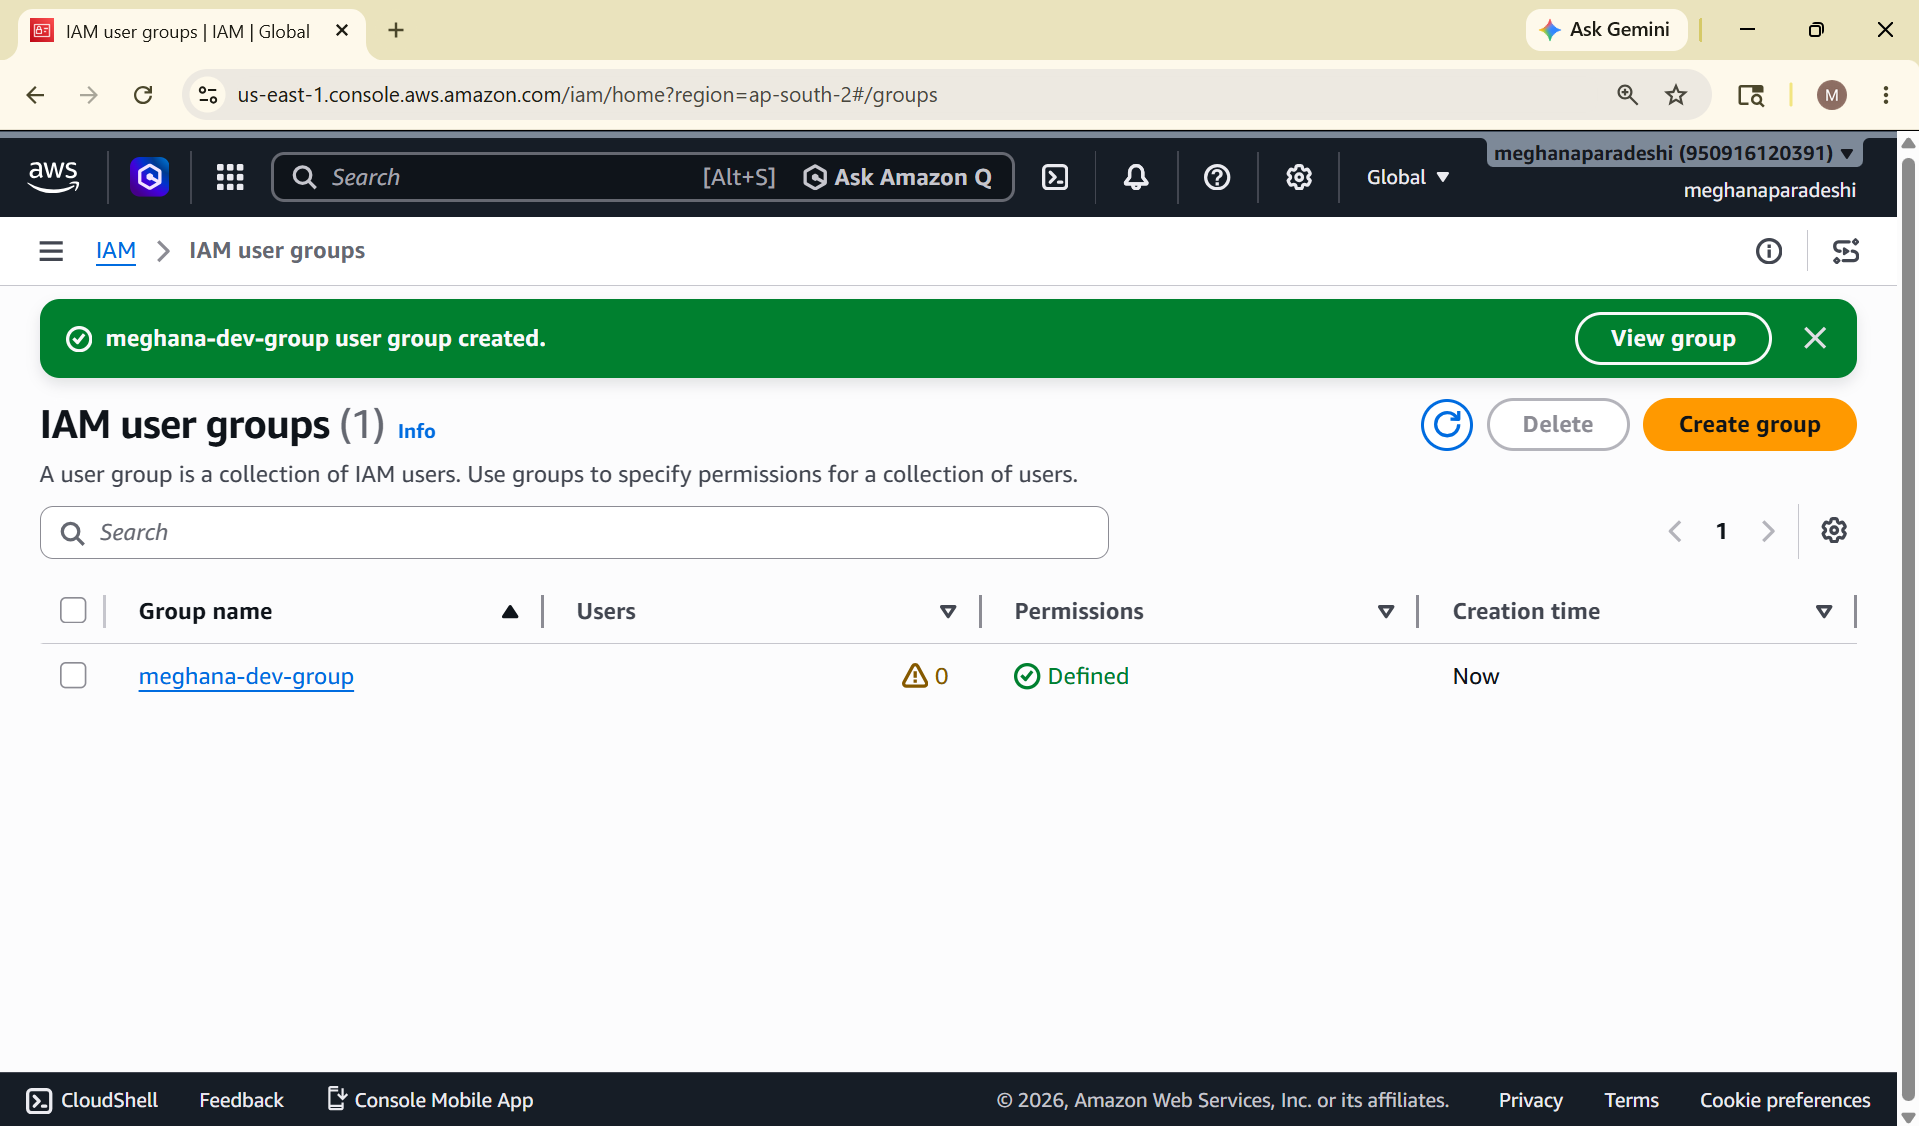The width and height of the screenshot is (1919, 1126).
Task: Click the orange Create group button
Action: click(x=1750, y=425)
